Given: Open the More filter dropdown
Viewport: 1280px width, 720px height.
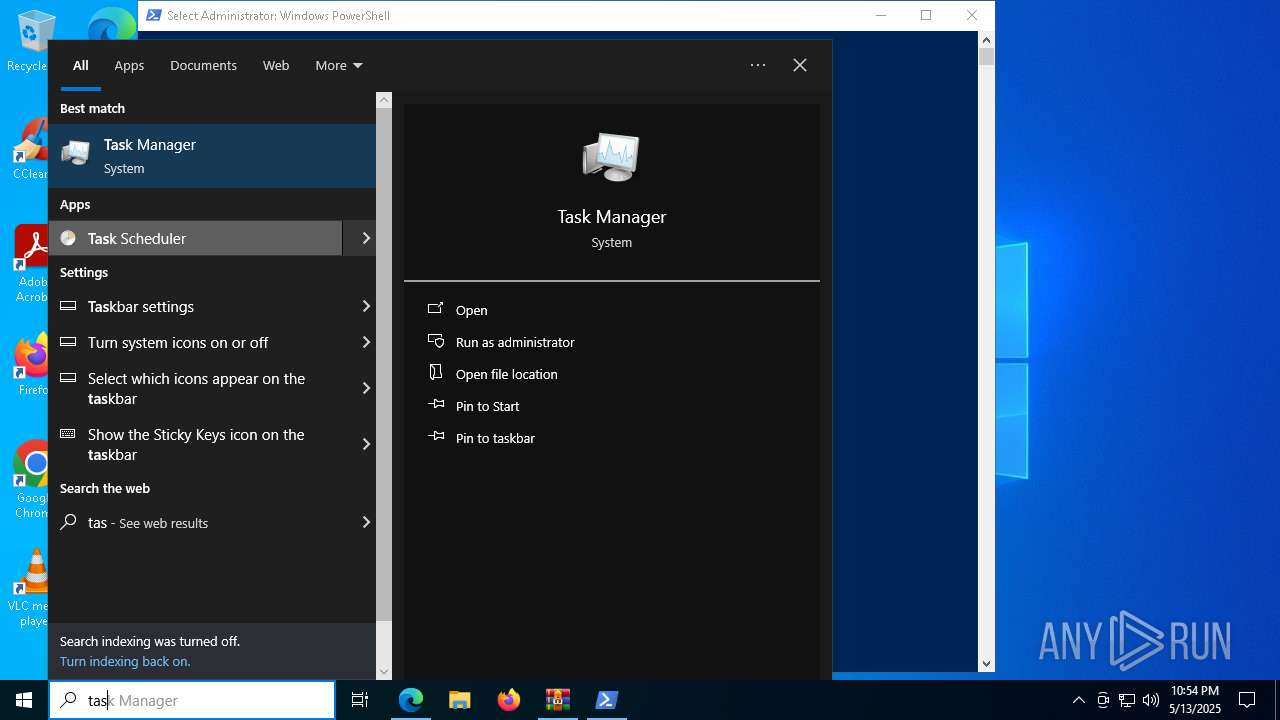Looking at the screenshot, I should click(339, 65).
